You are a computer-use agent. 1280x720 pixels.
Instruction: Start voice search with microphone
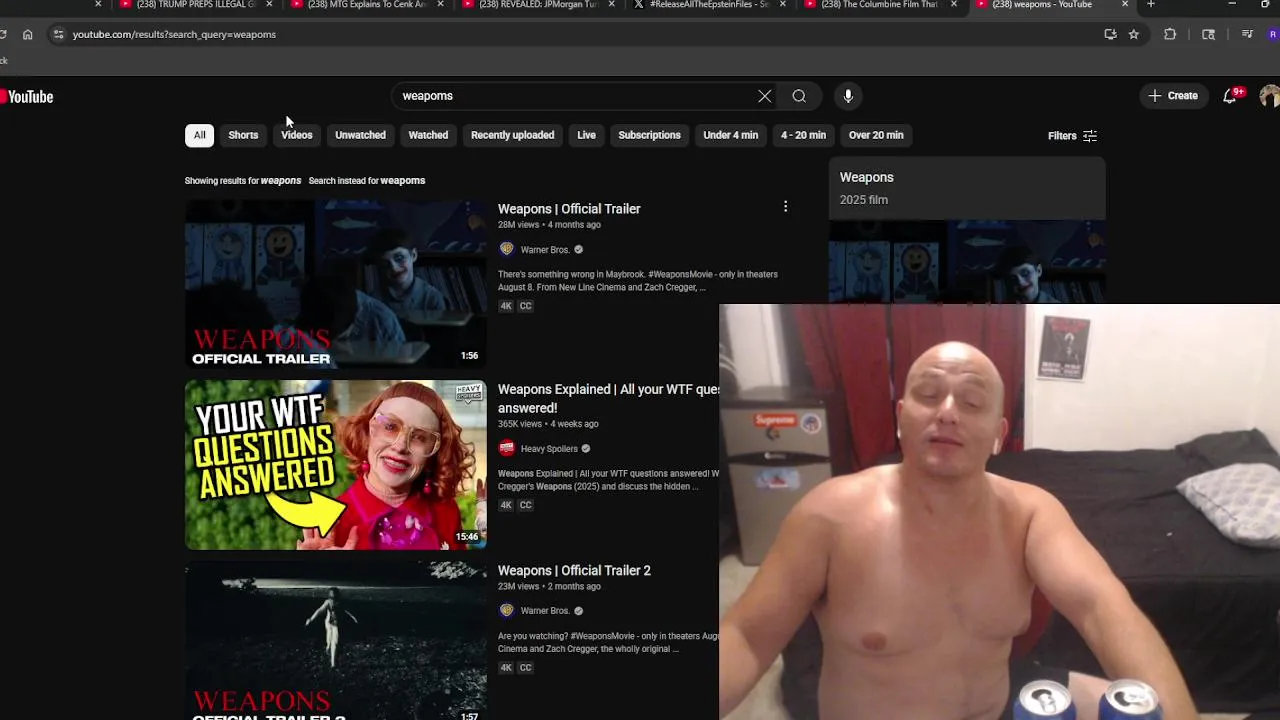pos(848,96)
